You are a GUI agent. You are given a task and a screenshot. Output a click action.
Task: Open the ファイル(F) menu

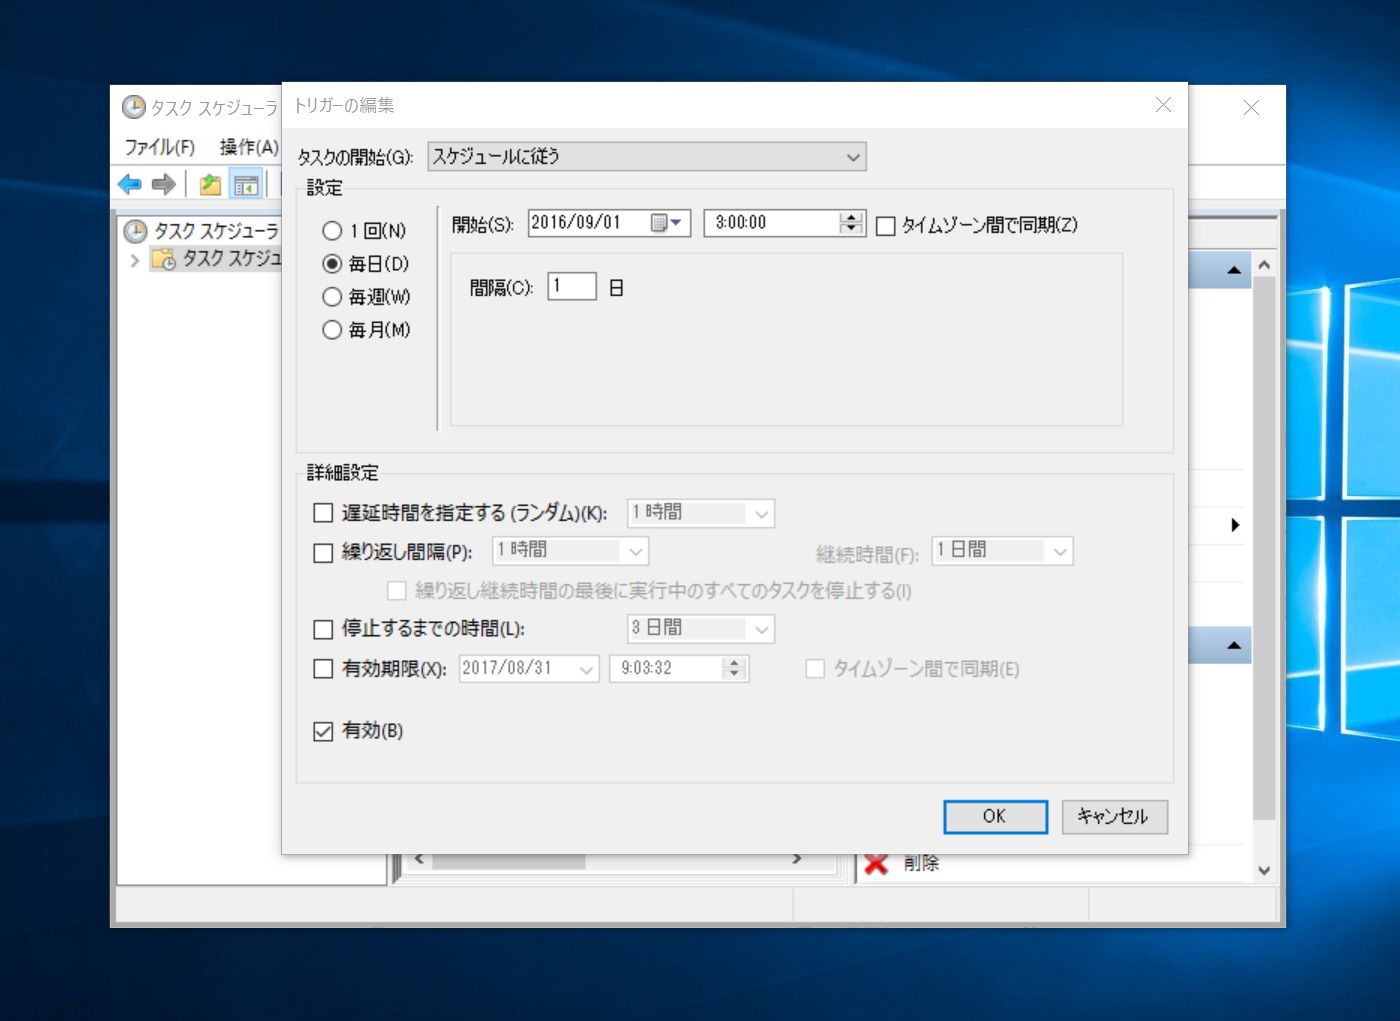(159, 147)
